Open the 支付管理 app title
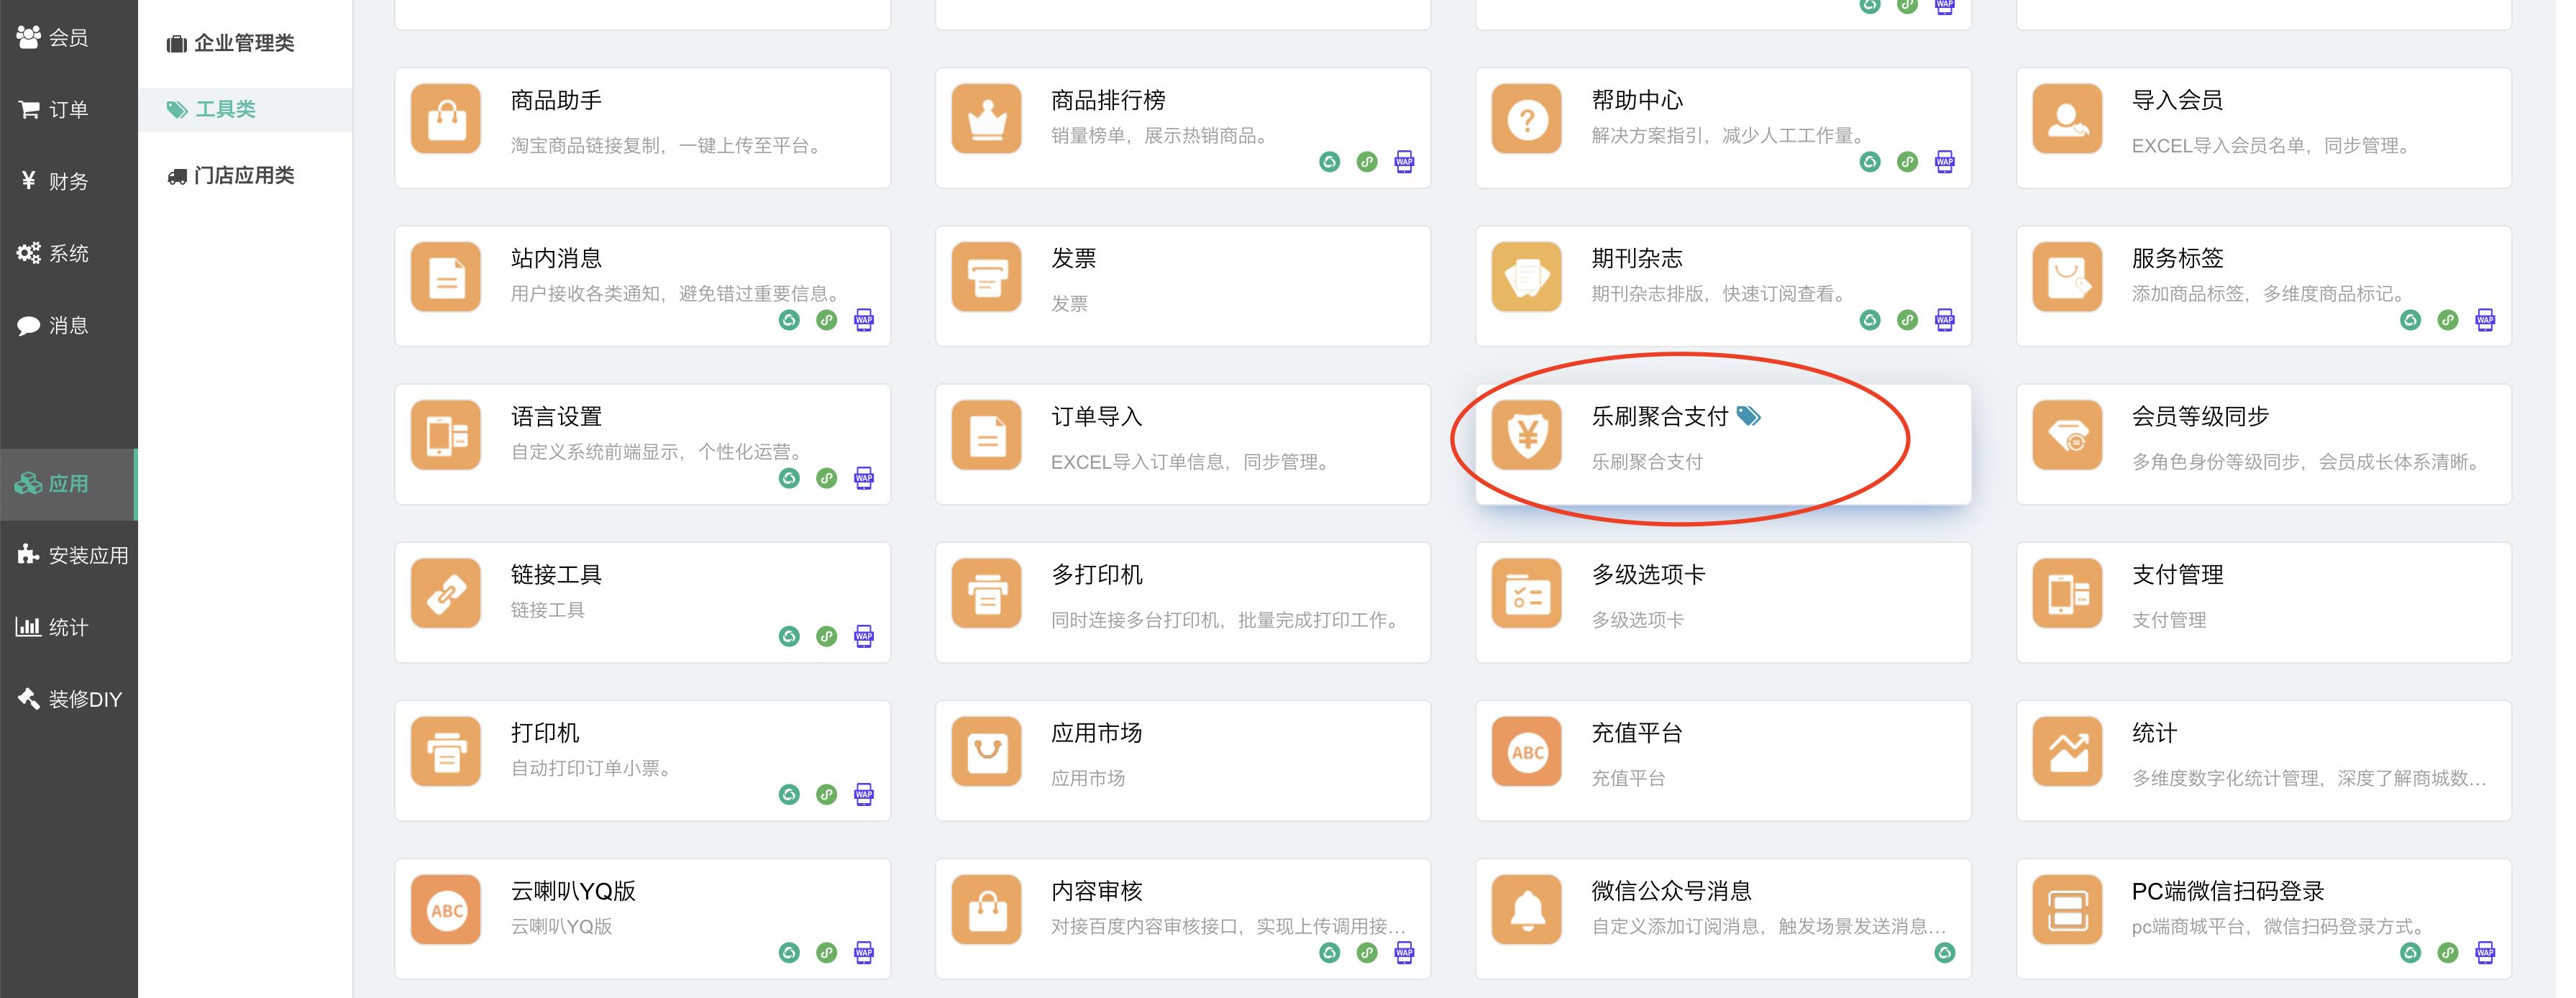2576x998 pixels. [x=2177, y=575]
